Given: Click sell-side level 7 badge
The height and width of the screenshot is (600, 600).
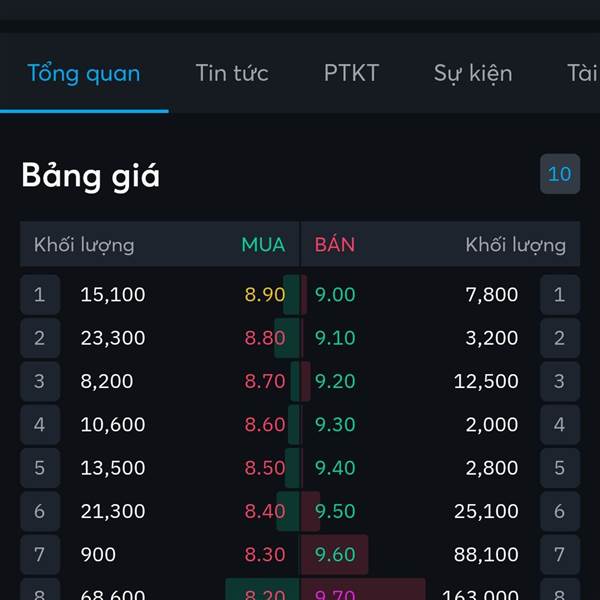Looking at the screenshot, I should [x=560, y=554].
